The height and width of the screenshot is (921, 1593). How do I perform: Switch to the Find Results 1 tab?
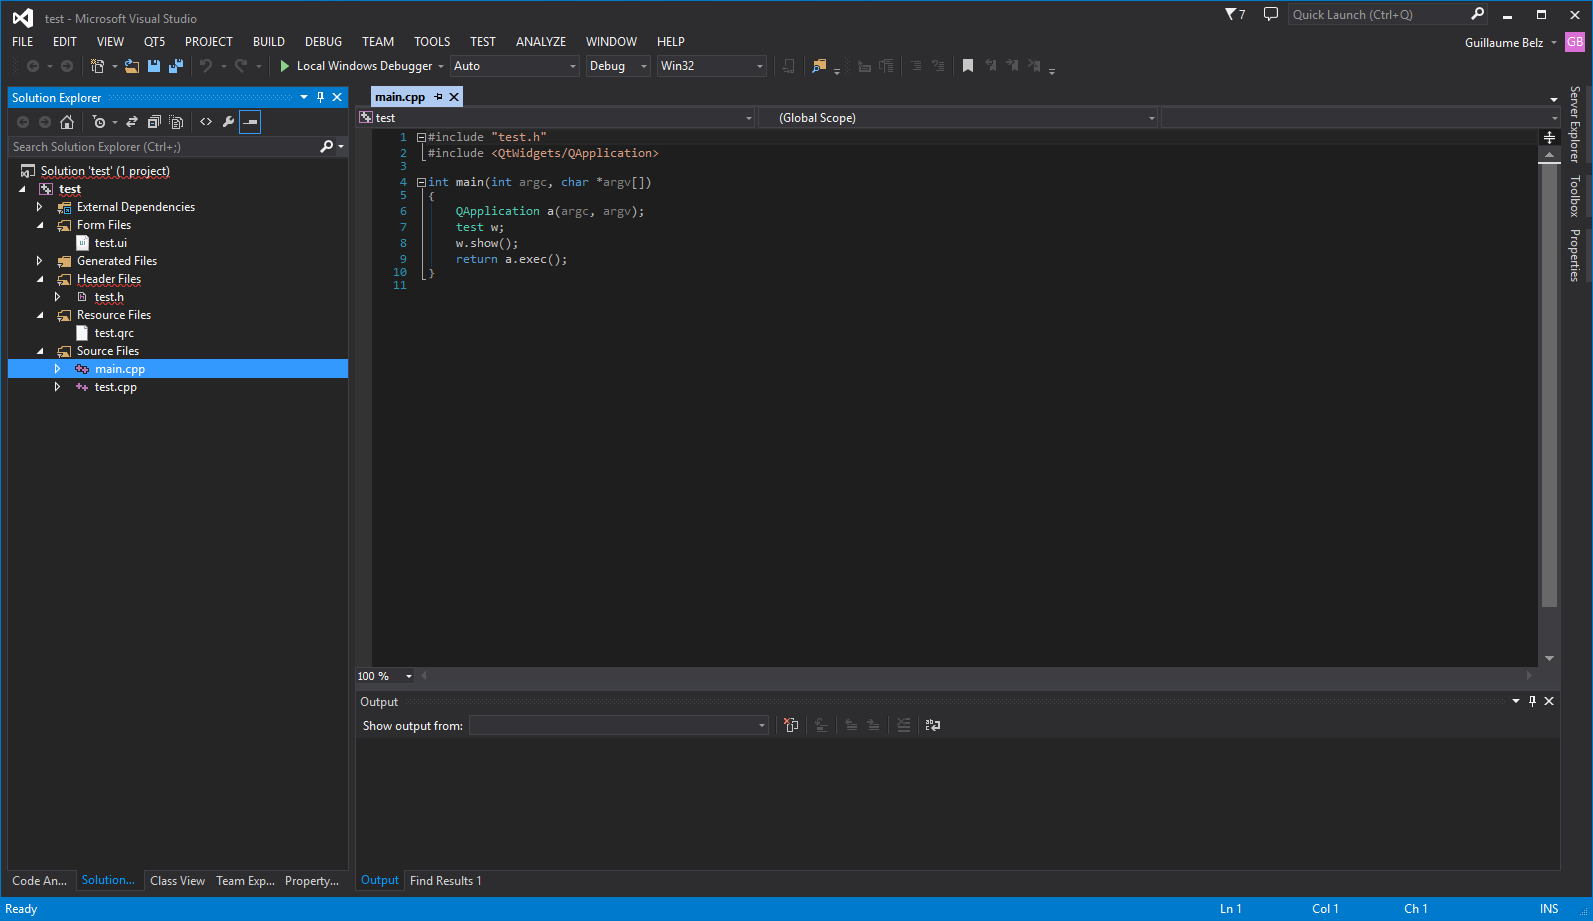coord(446,881)
